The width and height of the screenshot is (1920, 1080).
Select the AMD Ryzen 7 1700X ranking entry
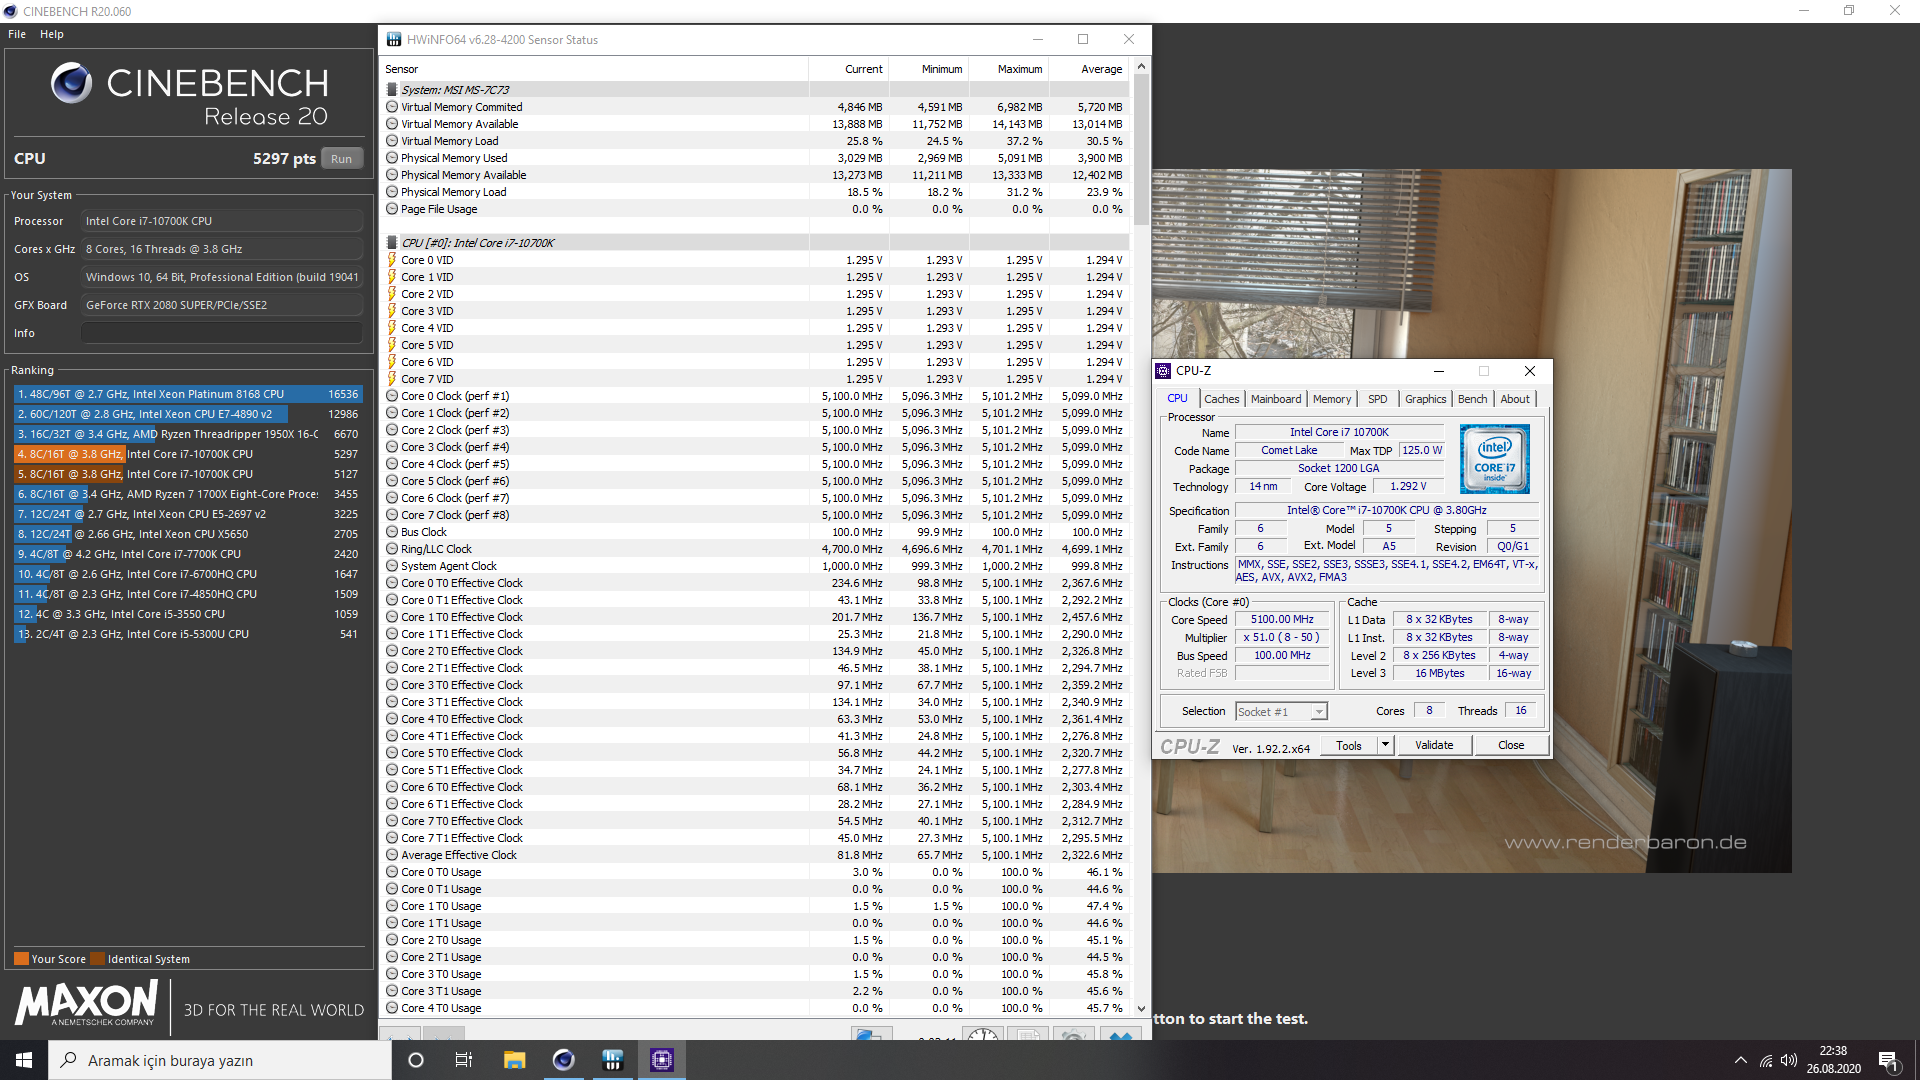tap(188, 494)
